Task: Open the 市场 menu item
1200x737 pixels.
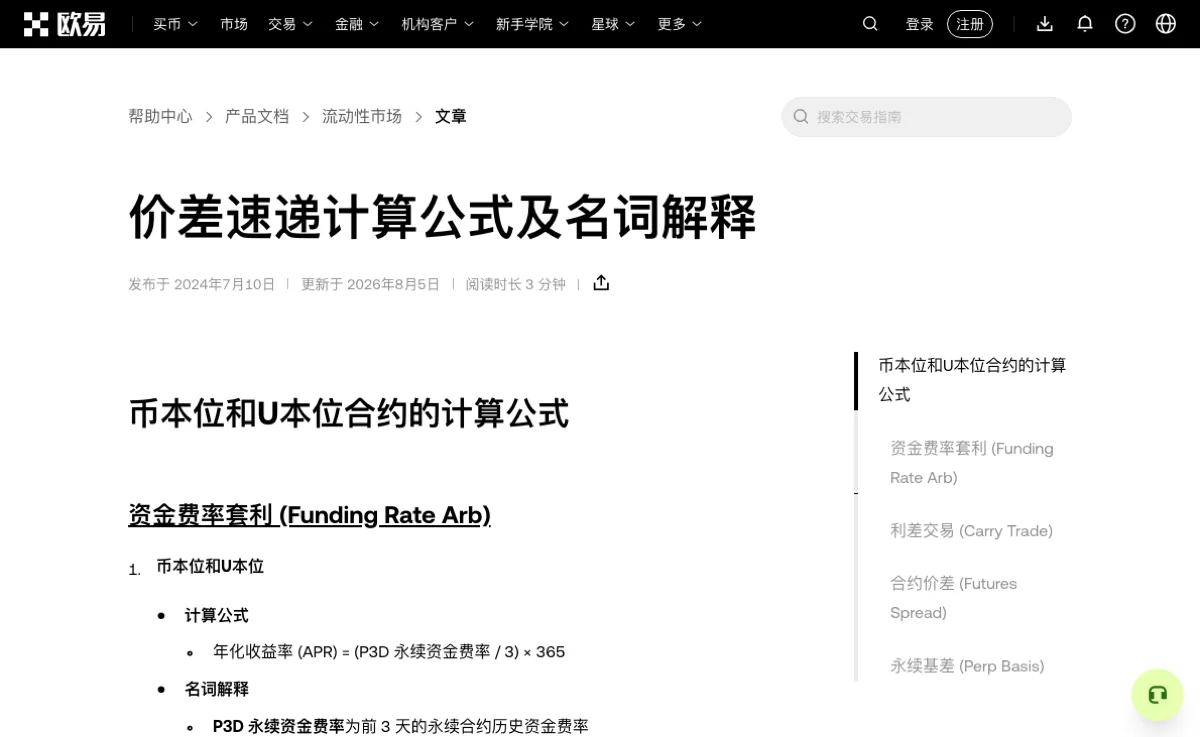Action: point(234,24)
